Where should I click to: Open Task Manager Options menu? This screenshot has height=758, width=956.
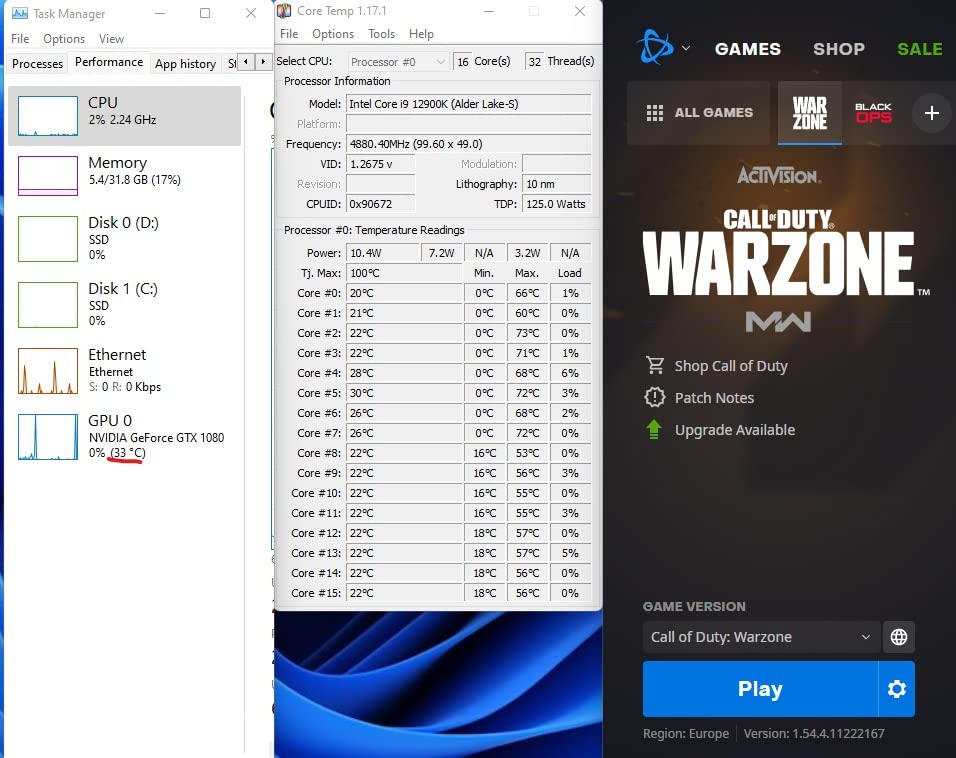pyautogui.click(x=64, y=38)
